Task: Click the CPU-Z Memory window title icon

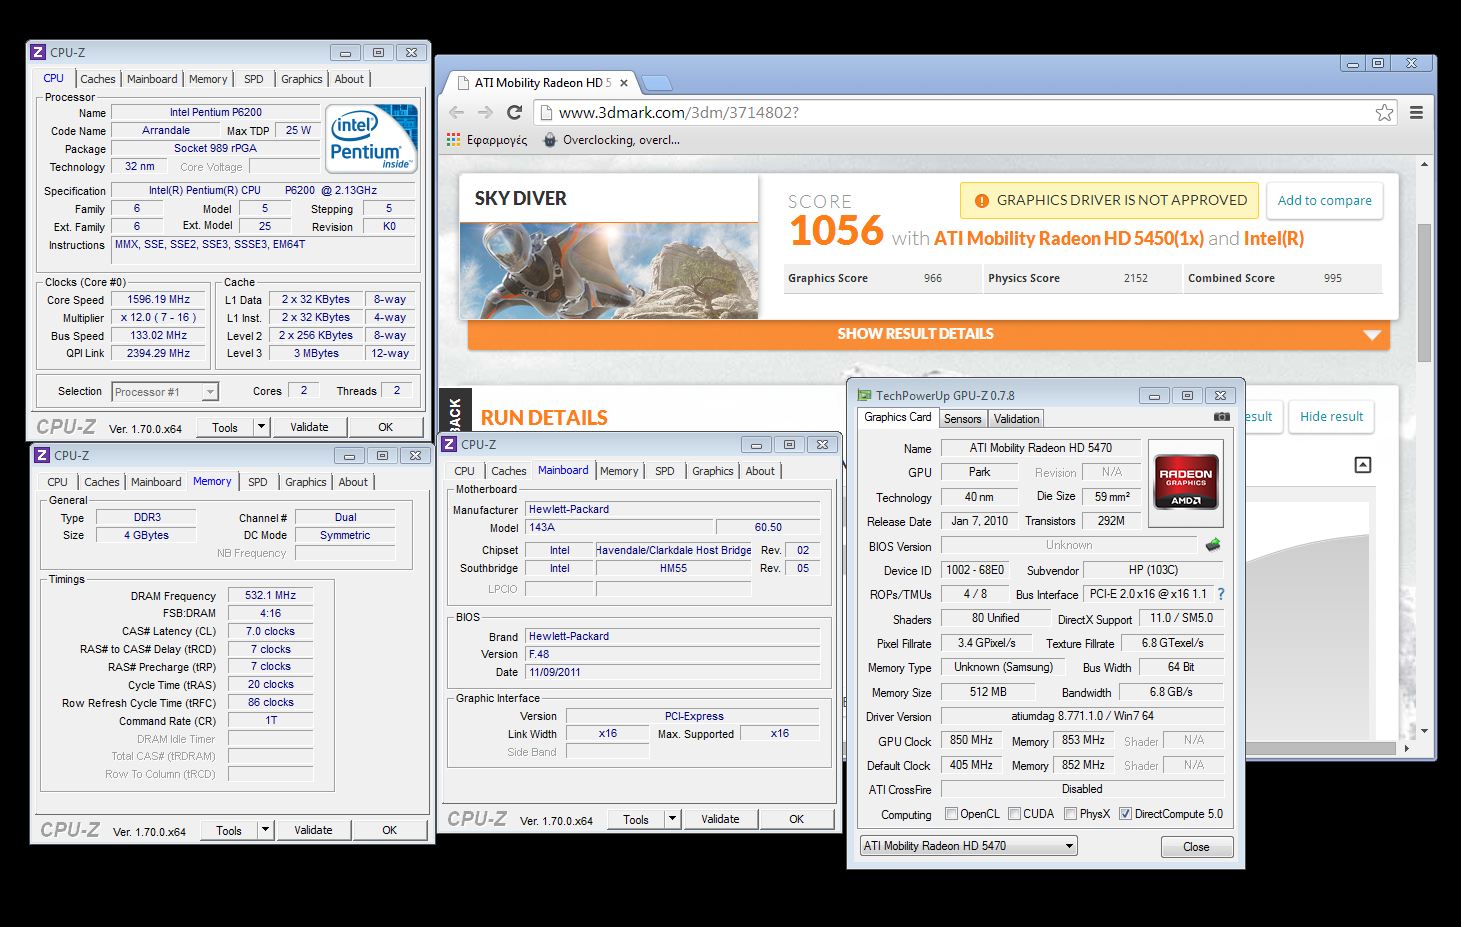Action: tap(42, 455)
